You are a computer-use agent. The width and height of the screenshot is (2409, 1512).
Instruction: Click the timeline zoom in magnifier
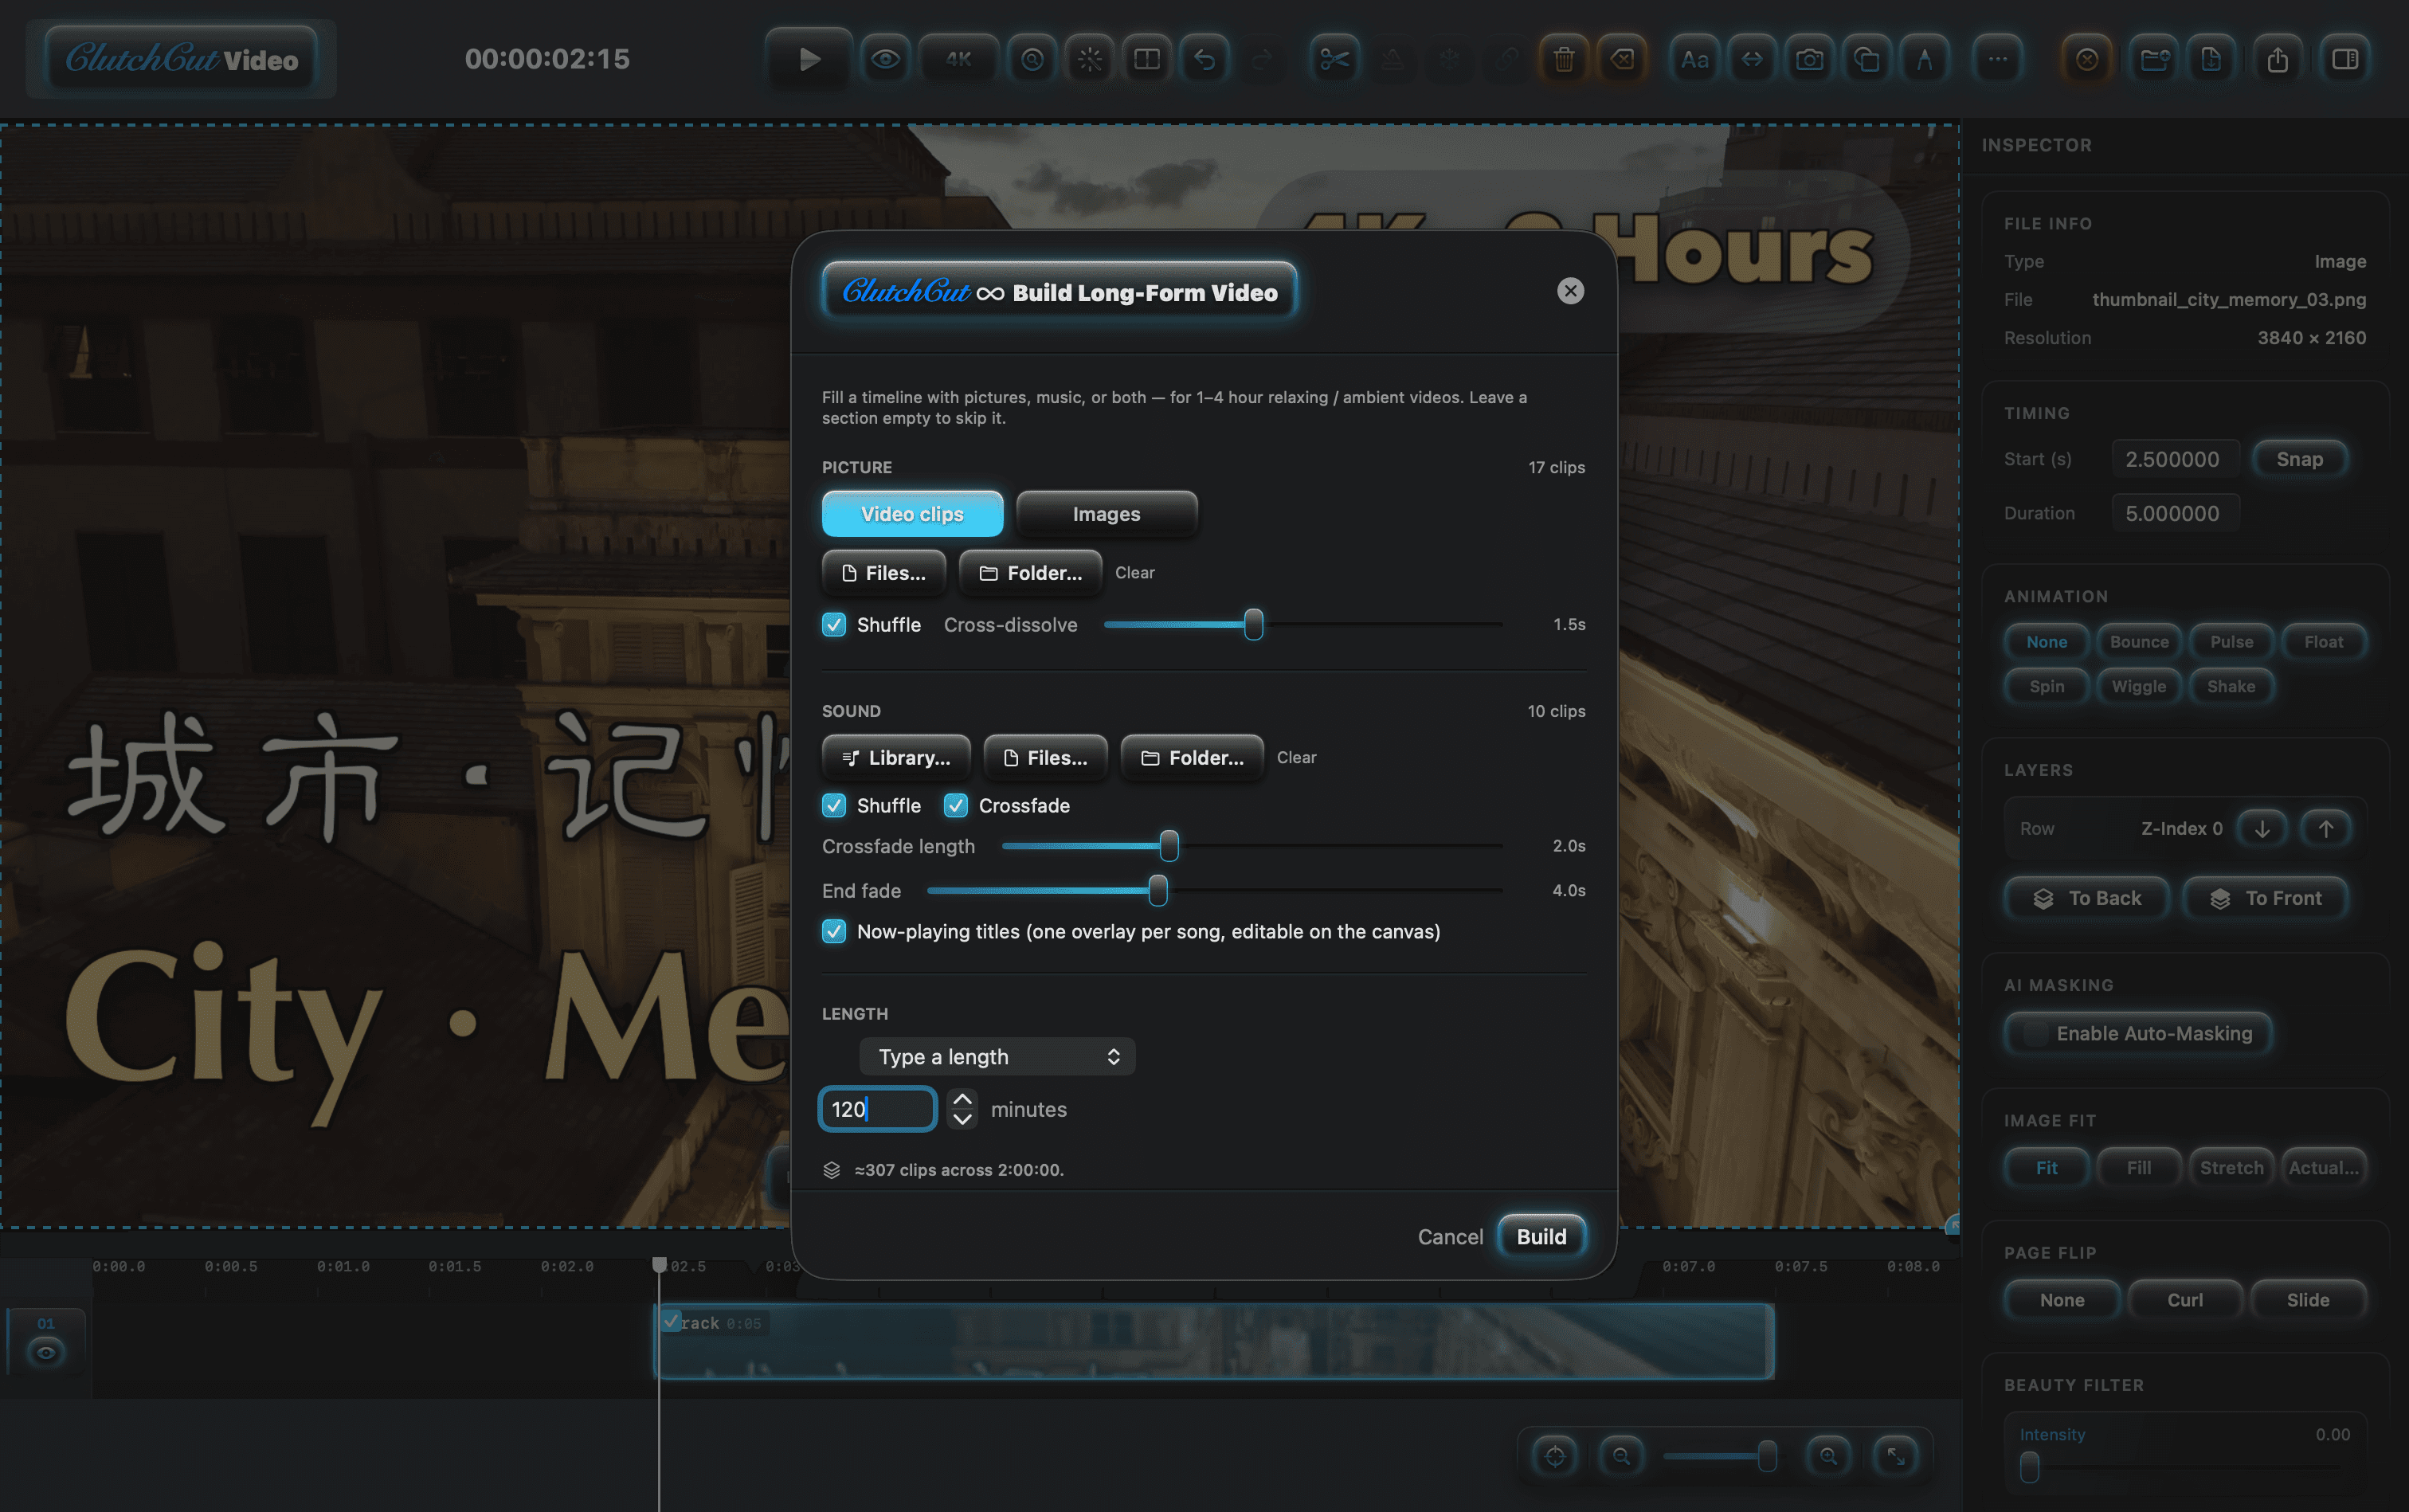point(1828,1456)
